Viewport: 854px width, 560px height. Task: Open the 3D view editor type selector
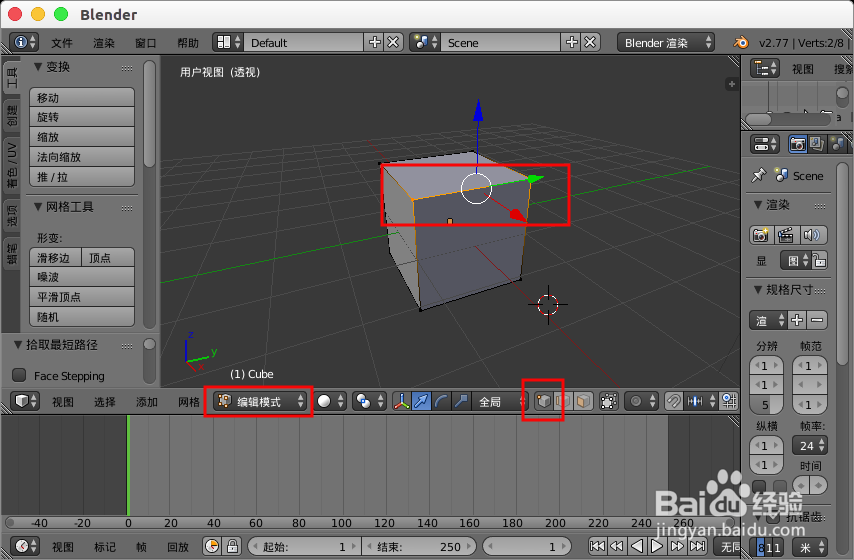point(25,401)
